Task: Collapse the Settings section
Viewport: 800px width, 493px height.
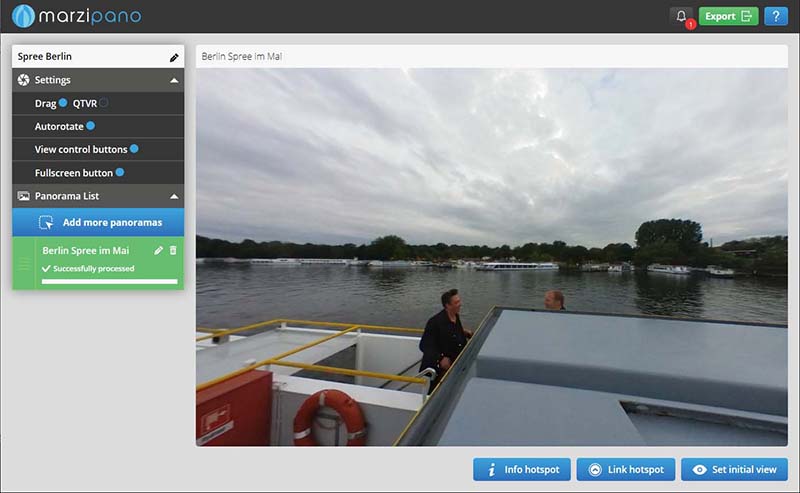Action: coord(174,81)
